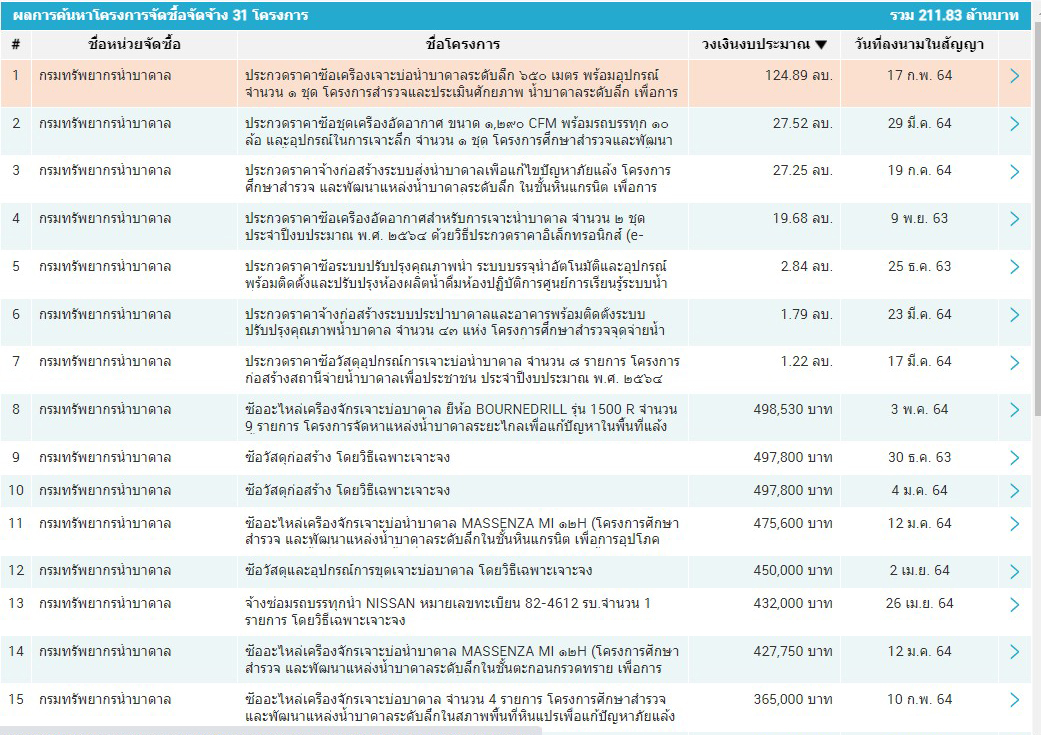The height and width of the screenshot is (735, 1041).
Task: Open row 7 project description
Action: [463, 370]
